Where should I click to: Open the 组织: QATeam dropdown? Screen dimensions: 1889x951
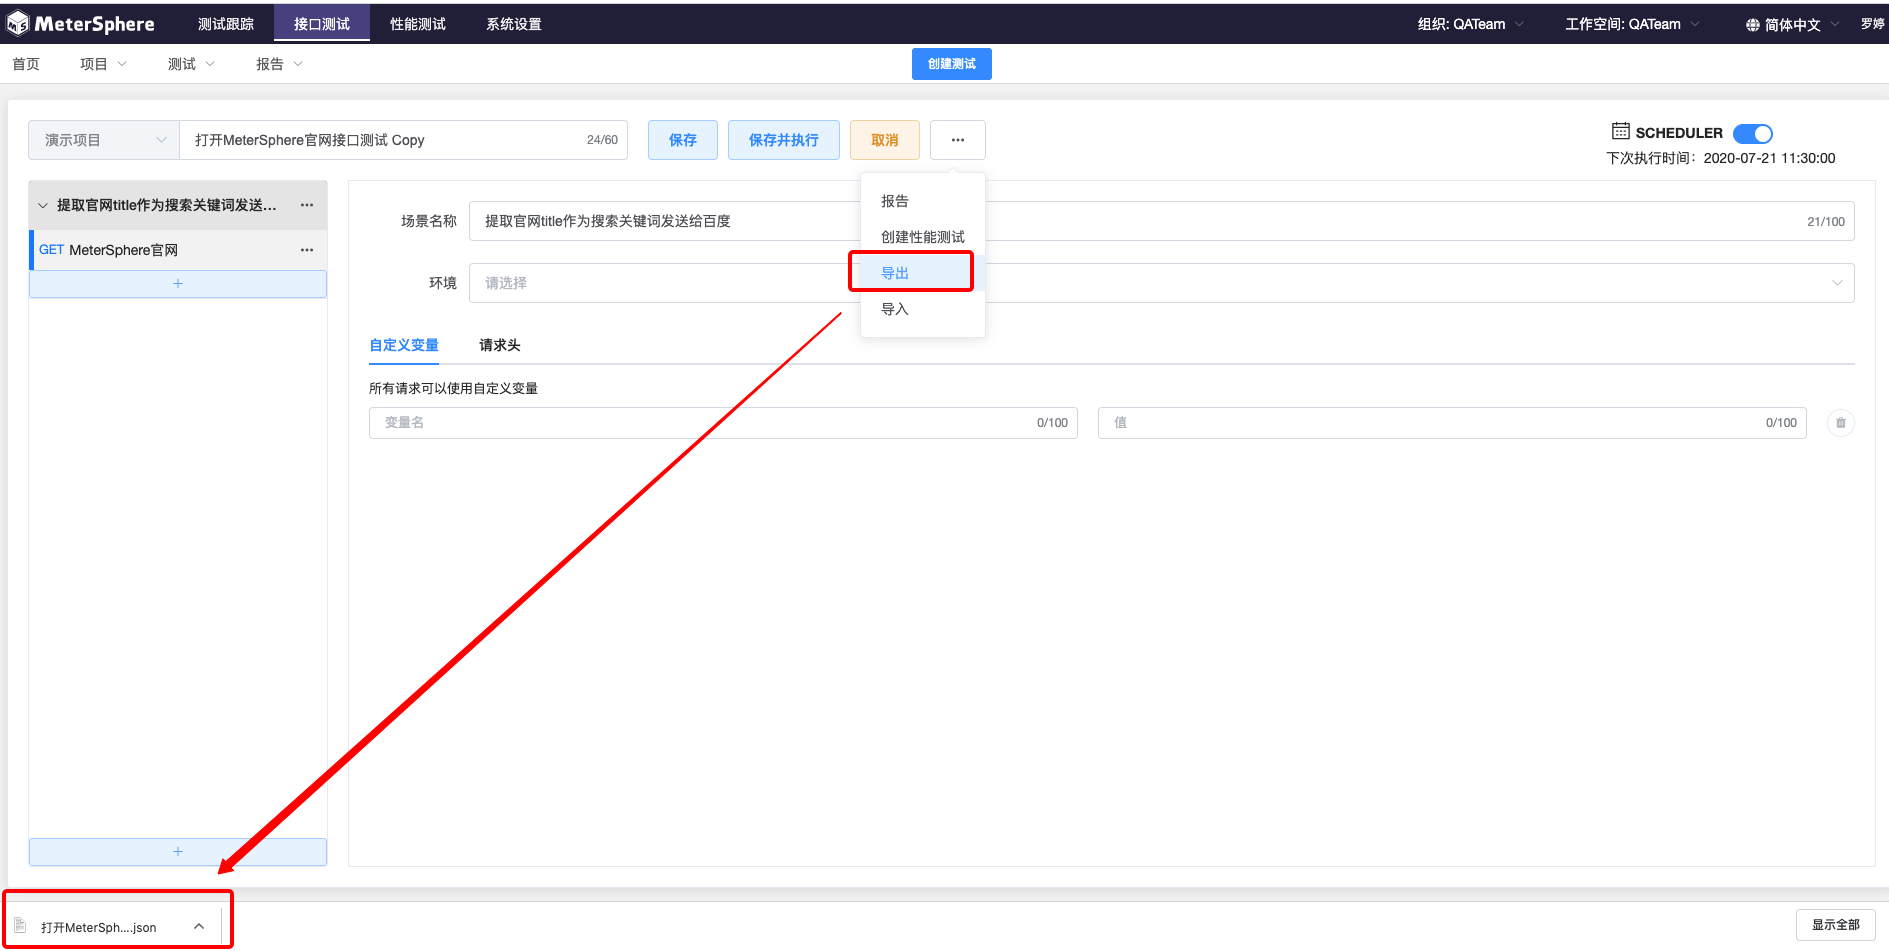click(x=1470, y=24)
